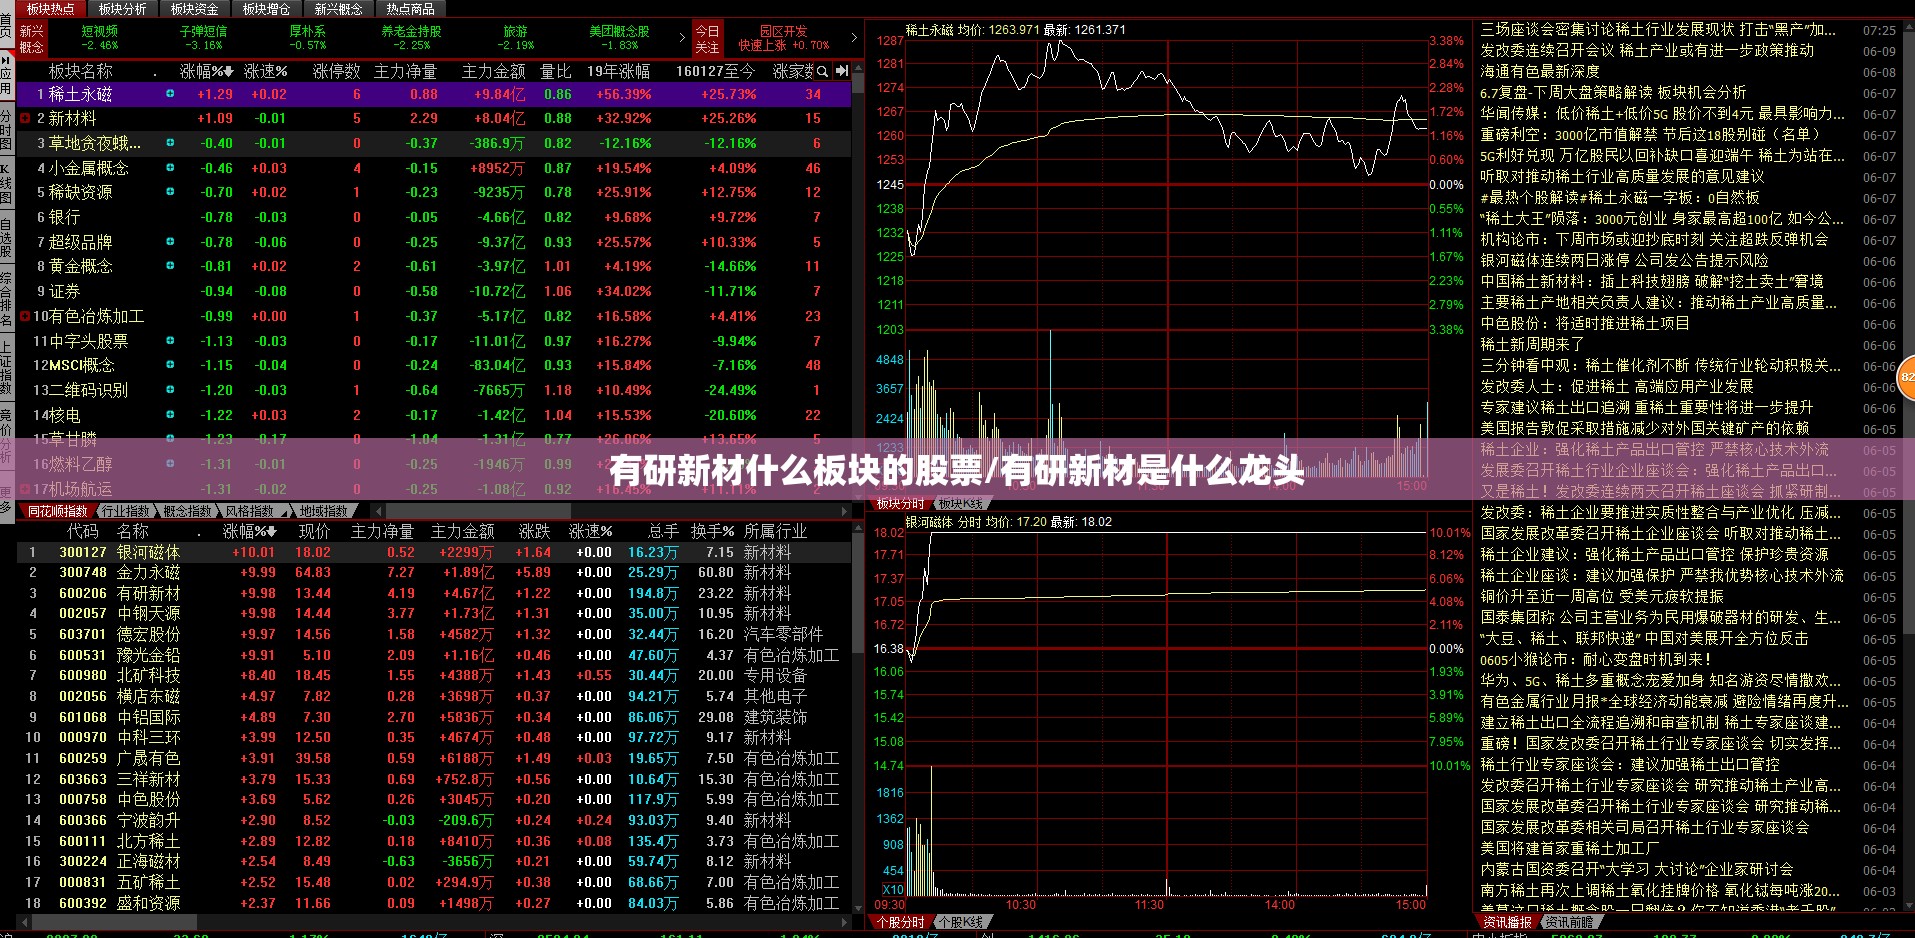Switch to 热点商品 tab
This screenshot has height=938, width=1915.
point(410,9)
